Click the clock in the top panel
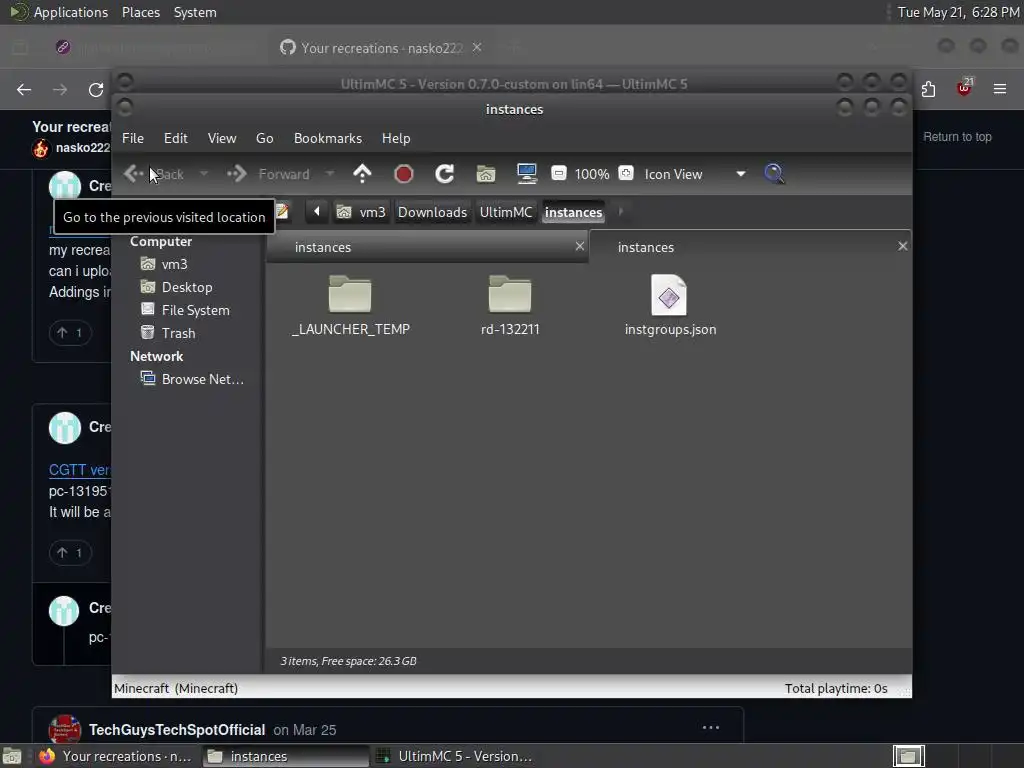This screenshot has height=768, width=1024. (958, 12)
